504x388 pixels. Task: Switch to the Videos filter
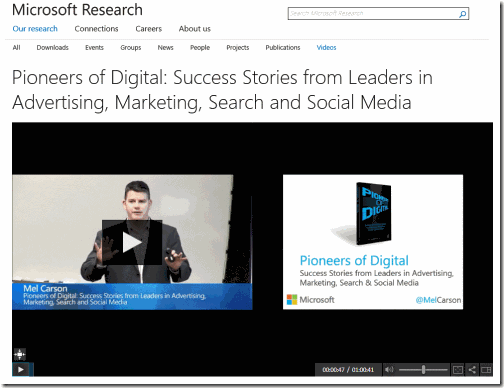[x=326, y=47]
